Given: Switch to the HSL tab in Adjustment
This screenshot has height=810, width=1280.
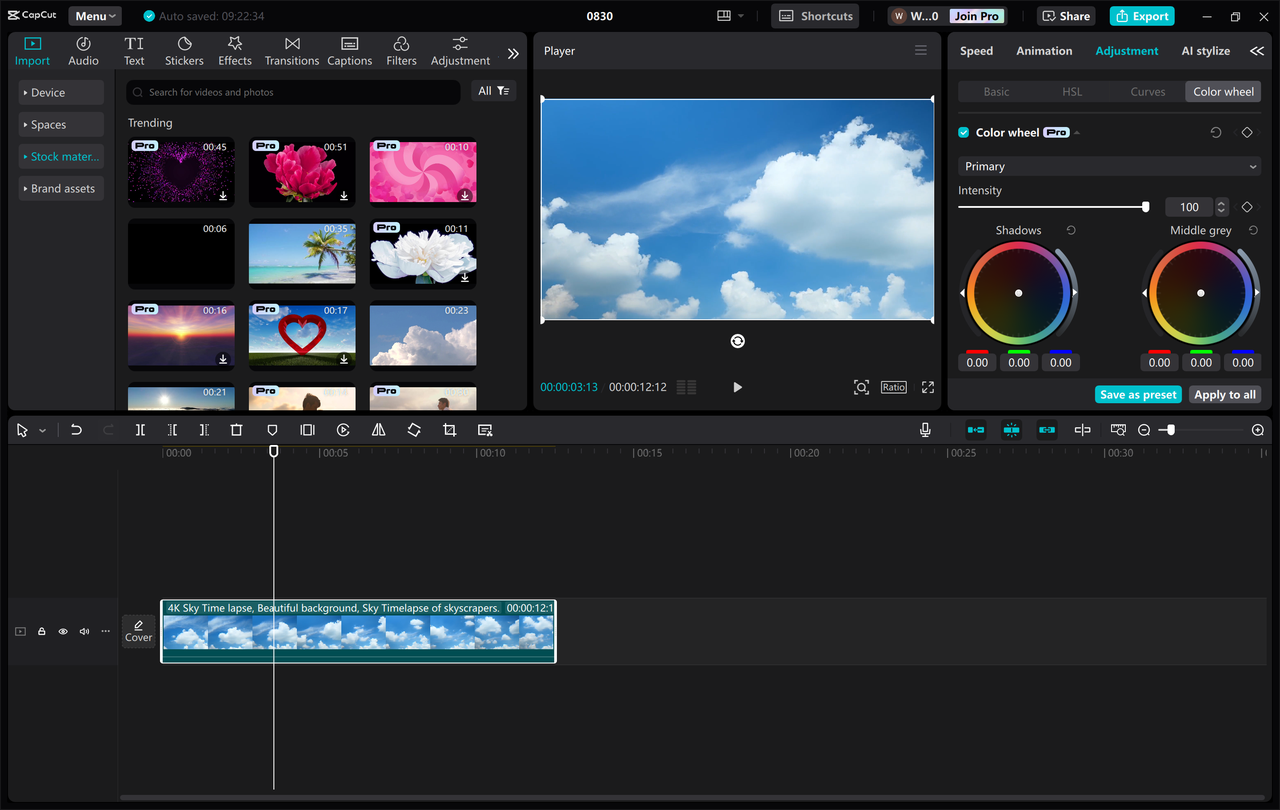Looking at the screenshot, I should [x=1071, y=91].
